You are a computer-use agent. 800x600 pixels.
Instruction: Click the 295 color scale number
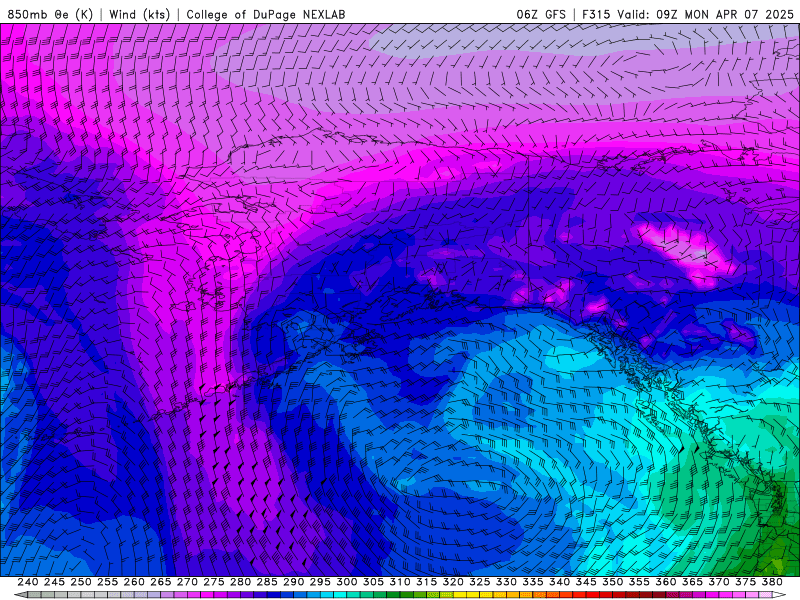[320, 582]
